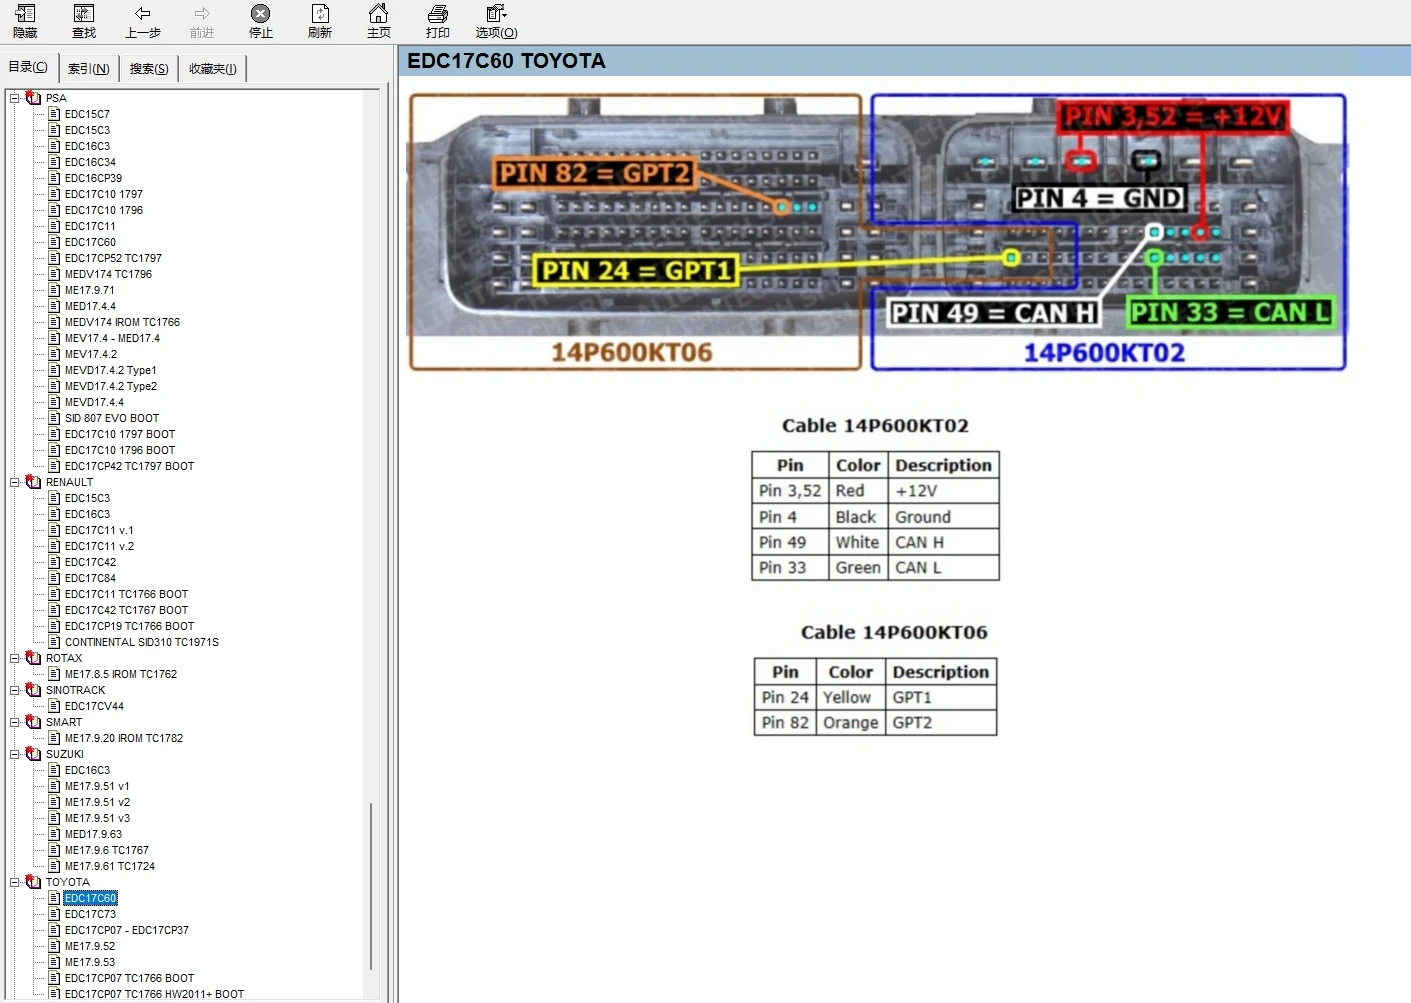Collapse the SUZUKI tree branch
This screenshot has width=1411, height=1003.
[15, 754]
